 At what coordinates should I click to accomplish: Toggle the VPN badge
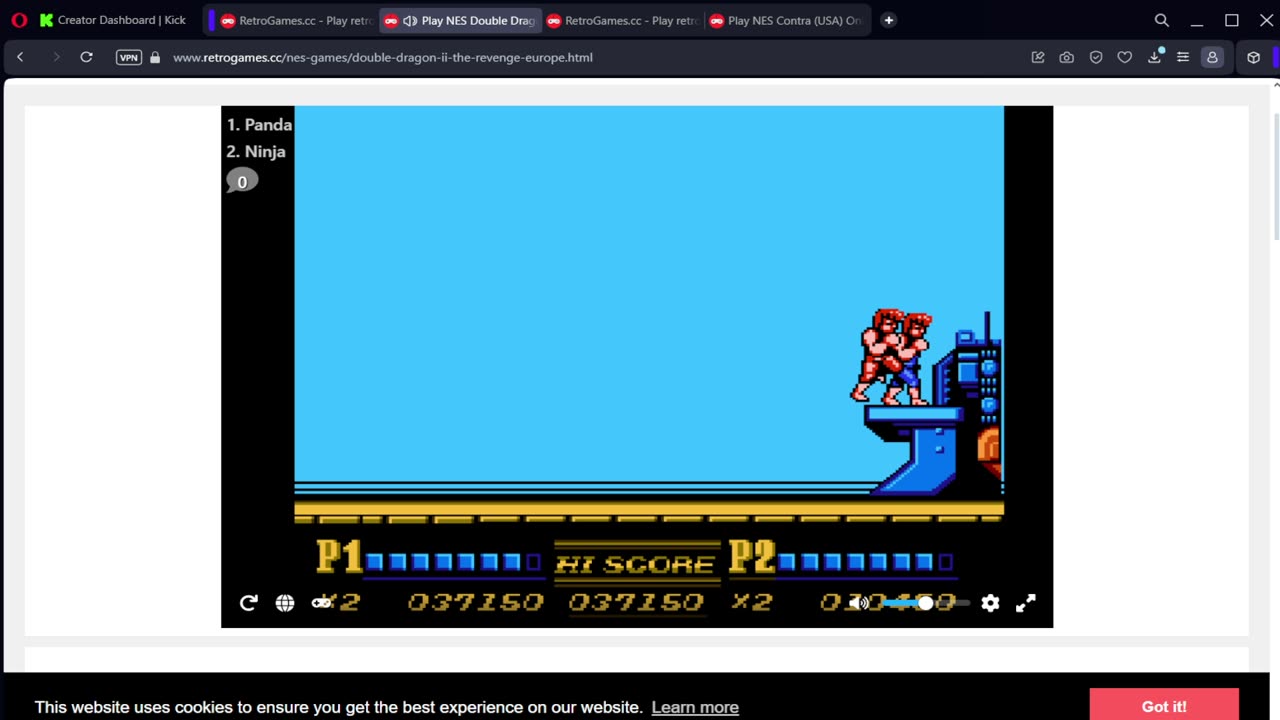[x=129, y=57]
